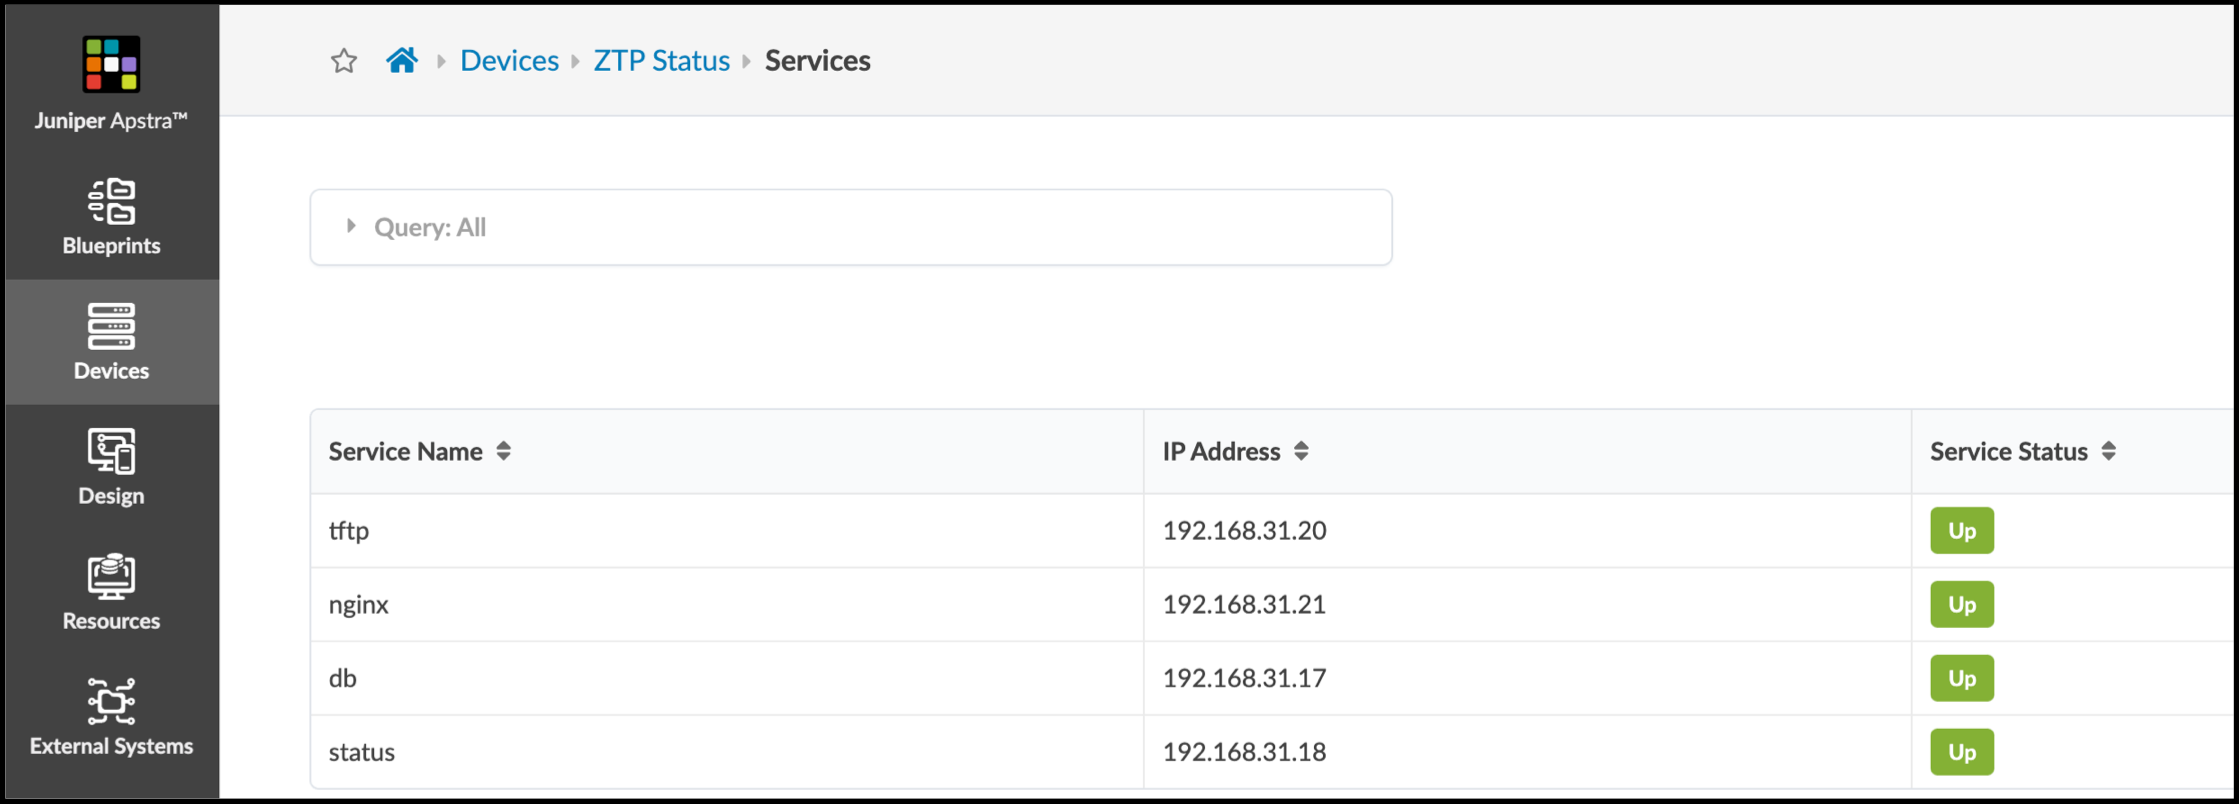Screen dimensions: 2239x804
Task: Select the status service row name
Action: pos(362,752)
